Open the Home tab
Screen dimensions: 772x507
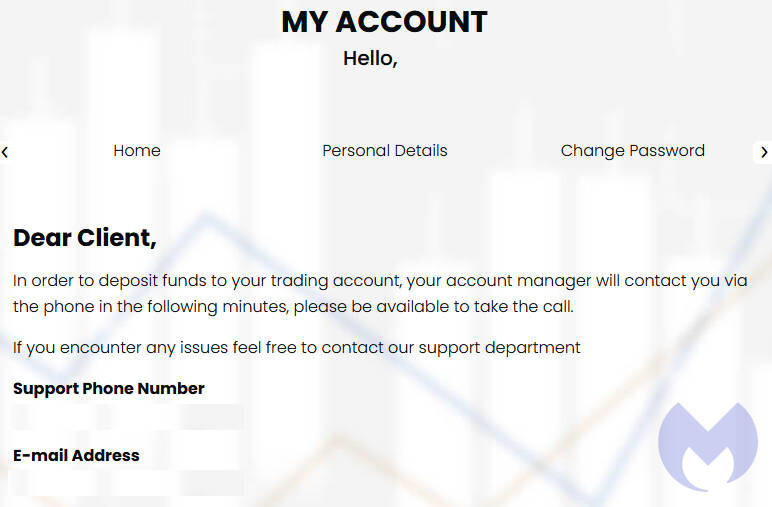[137, 151]
